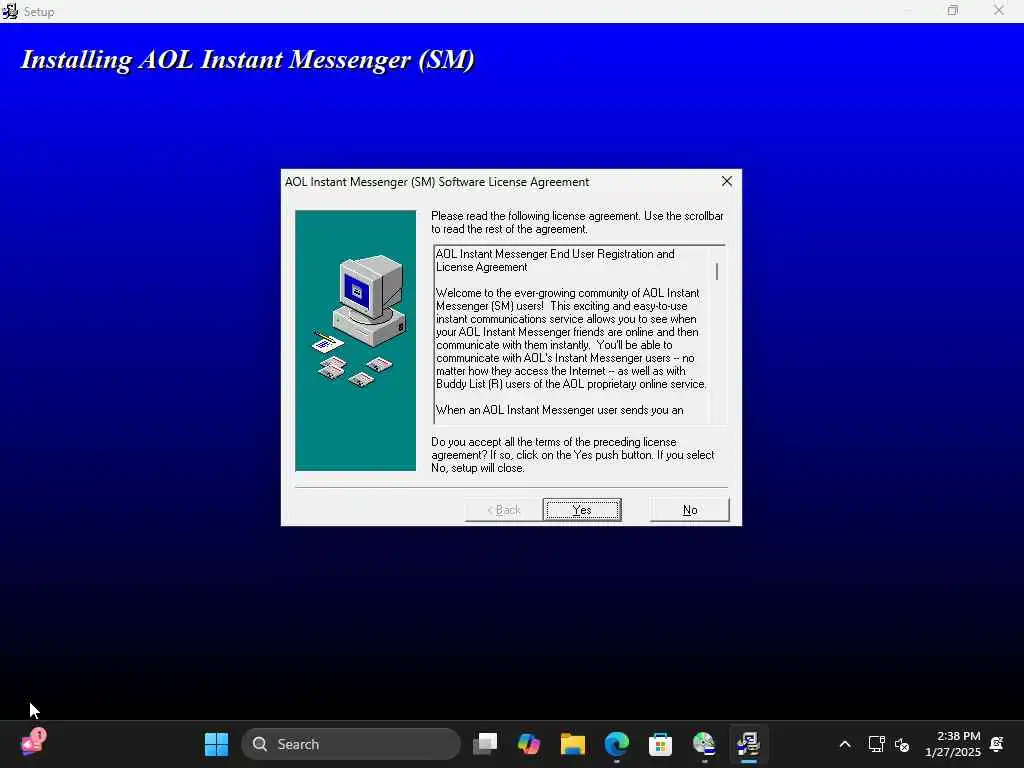Open the notifications bell icon
Viewport: 1024px width, 768px height.
pos(997,744)
